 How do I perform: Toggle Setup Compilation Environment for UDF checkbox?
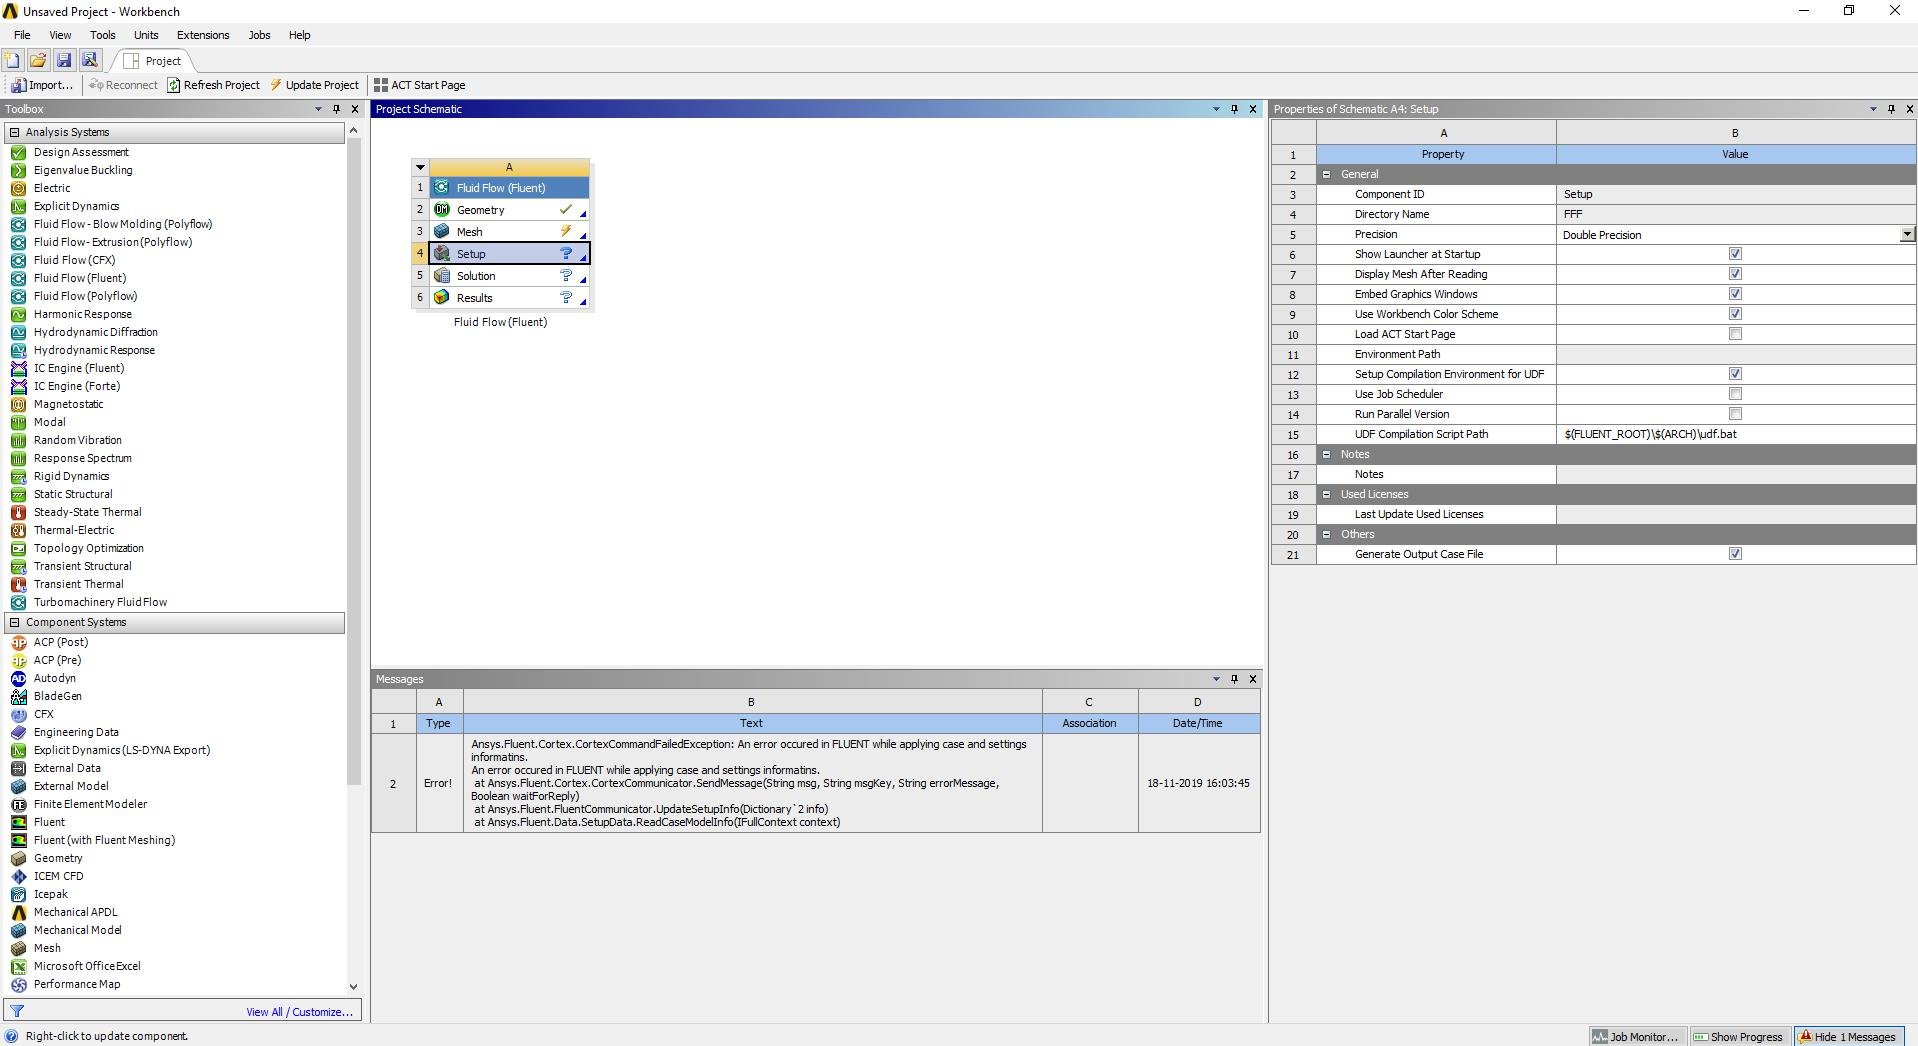[x=1735, y=374]
